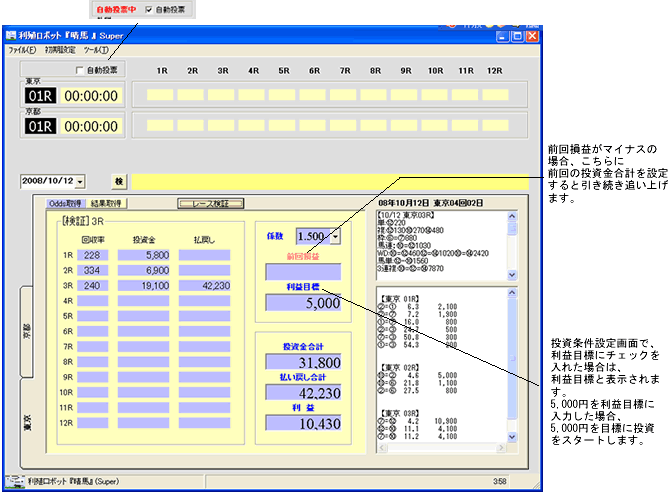Click the Odds取得 button

[65, 203]
